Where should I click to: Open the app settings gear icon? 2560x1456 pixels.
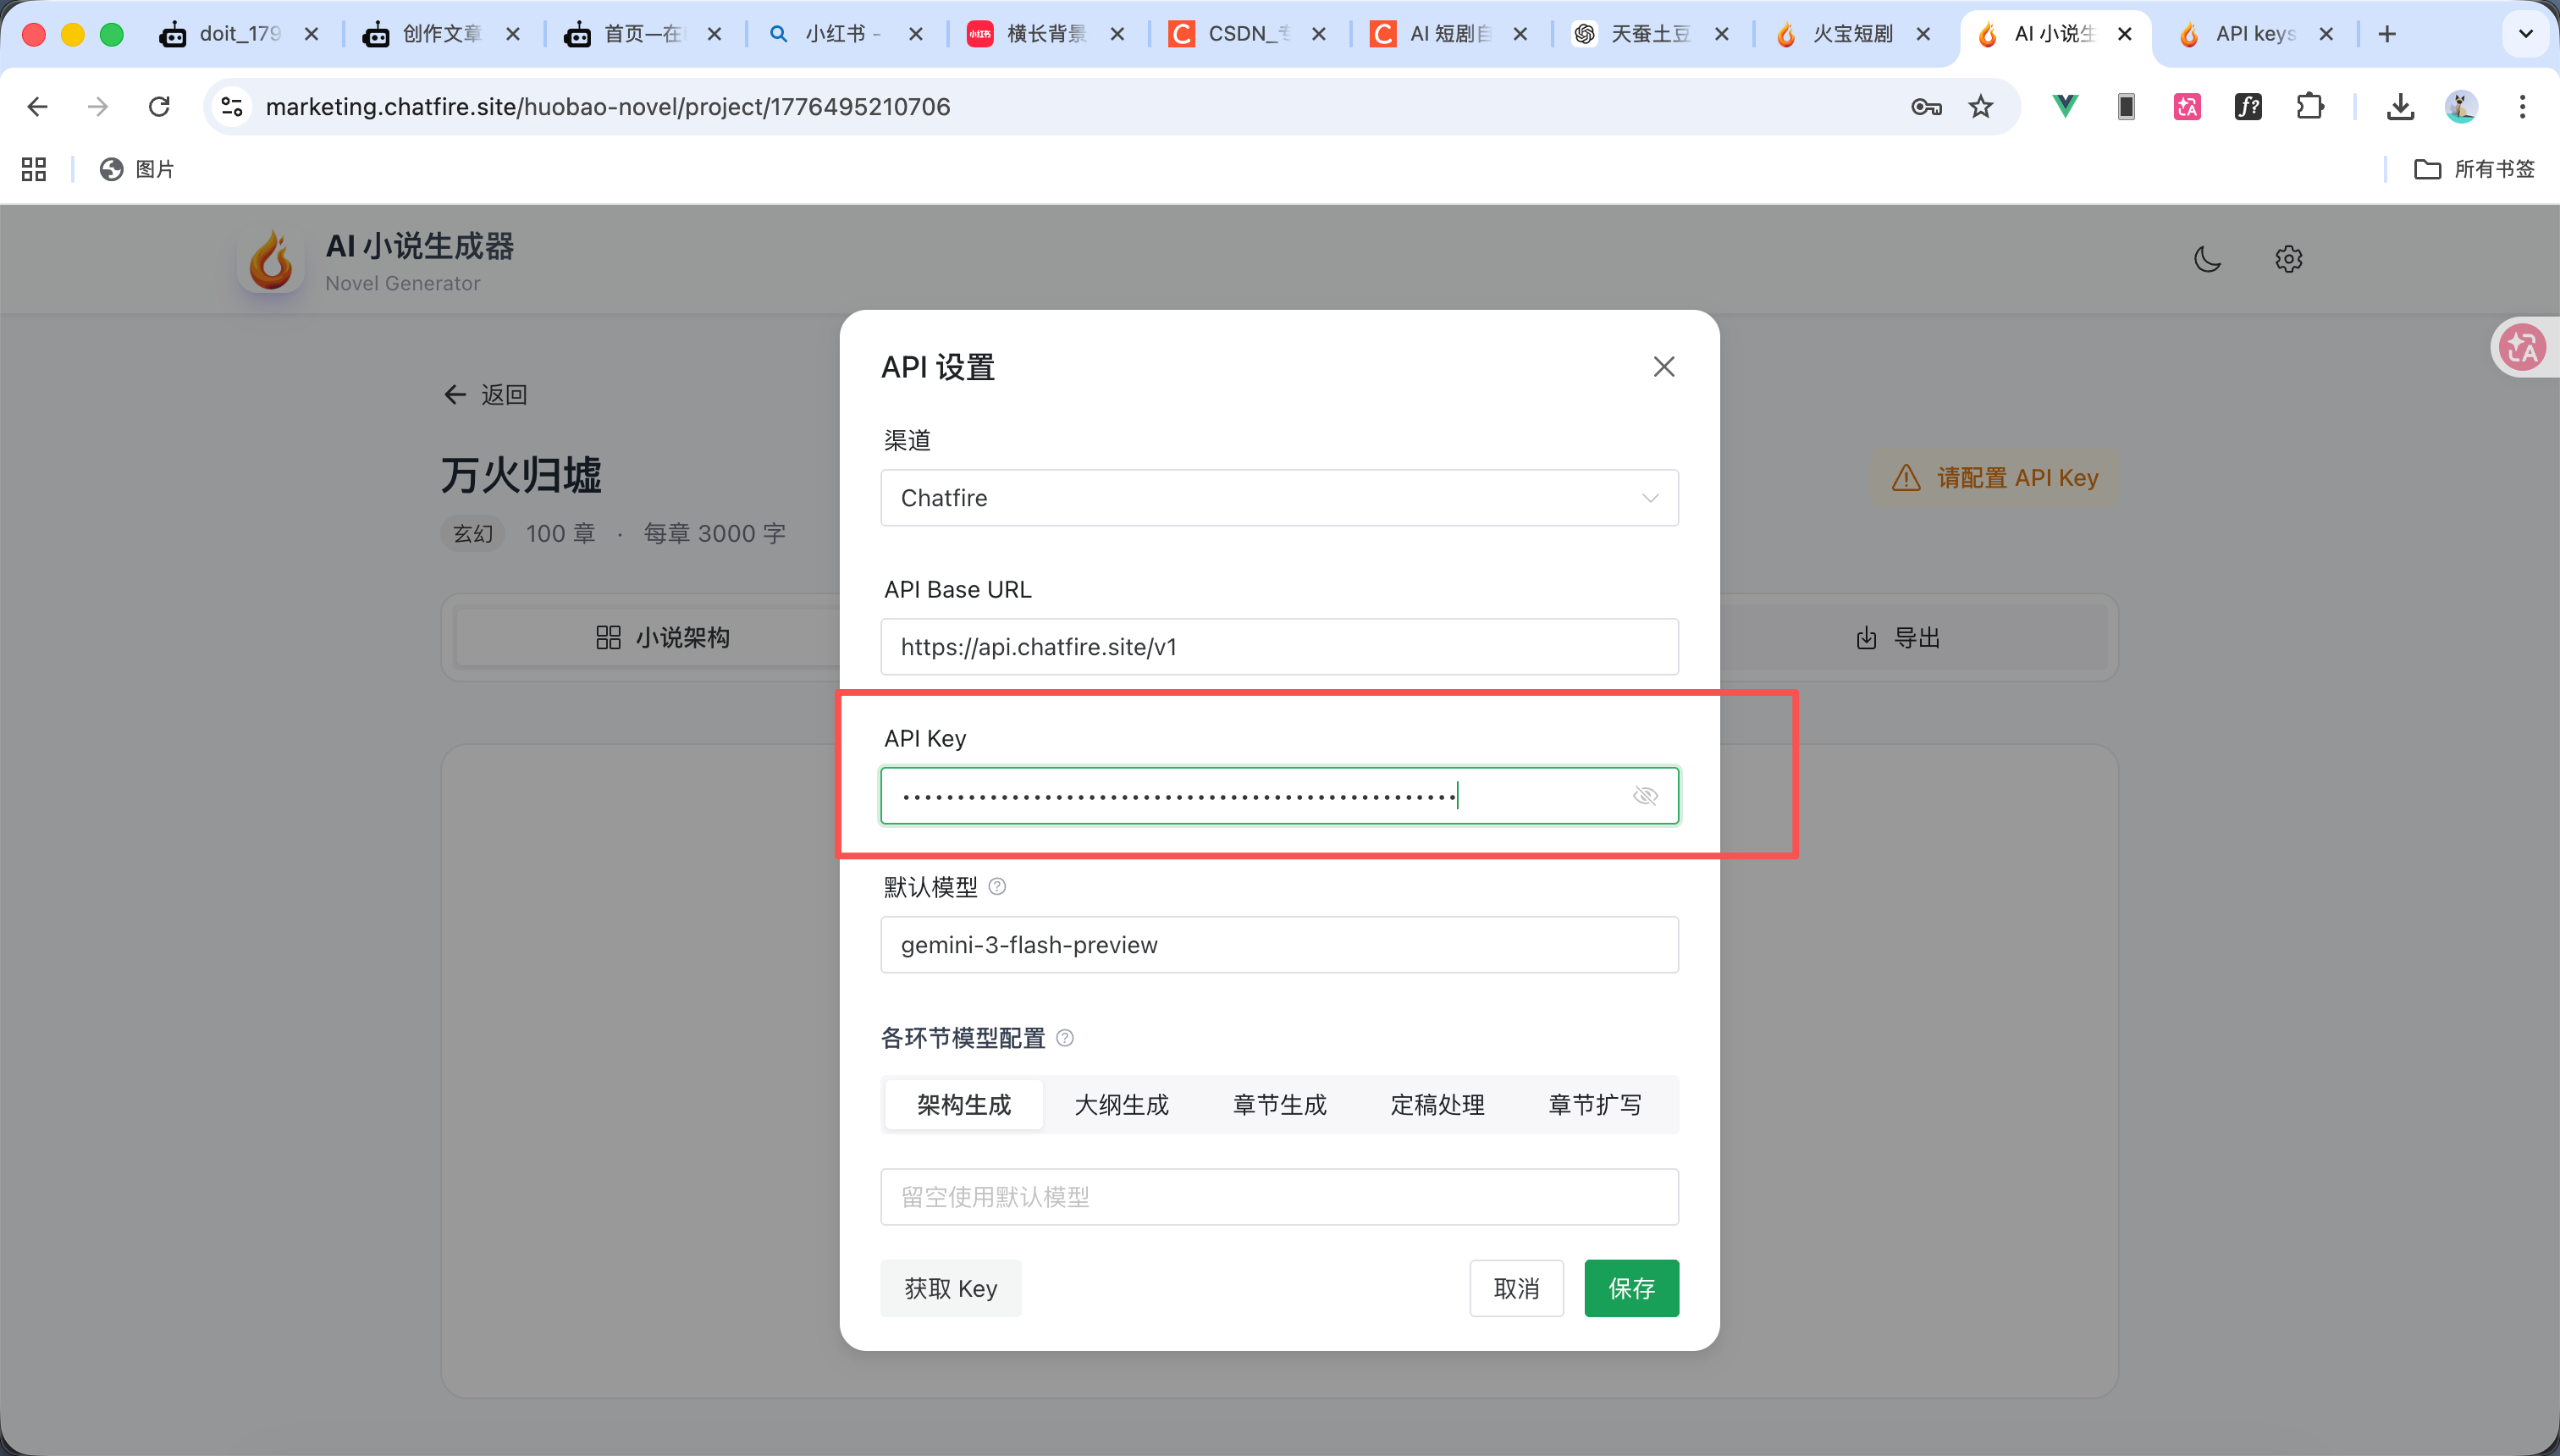2288,259
